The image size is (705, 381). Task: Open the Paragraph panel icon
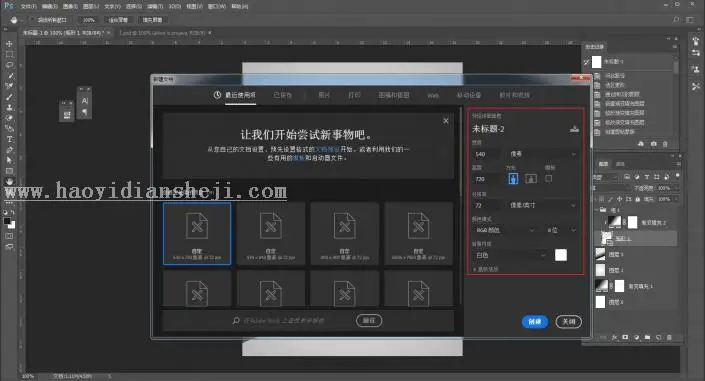(x=85, y=112)
